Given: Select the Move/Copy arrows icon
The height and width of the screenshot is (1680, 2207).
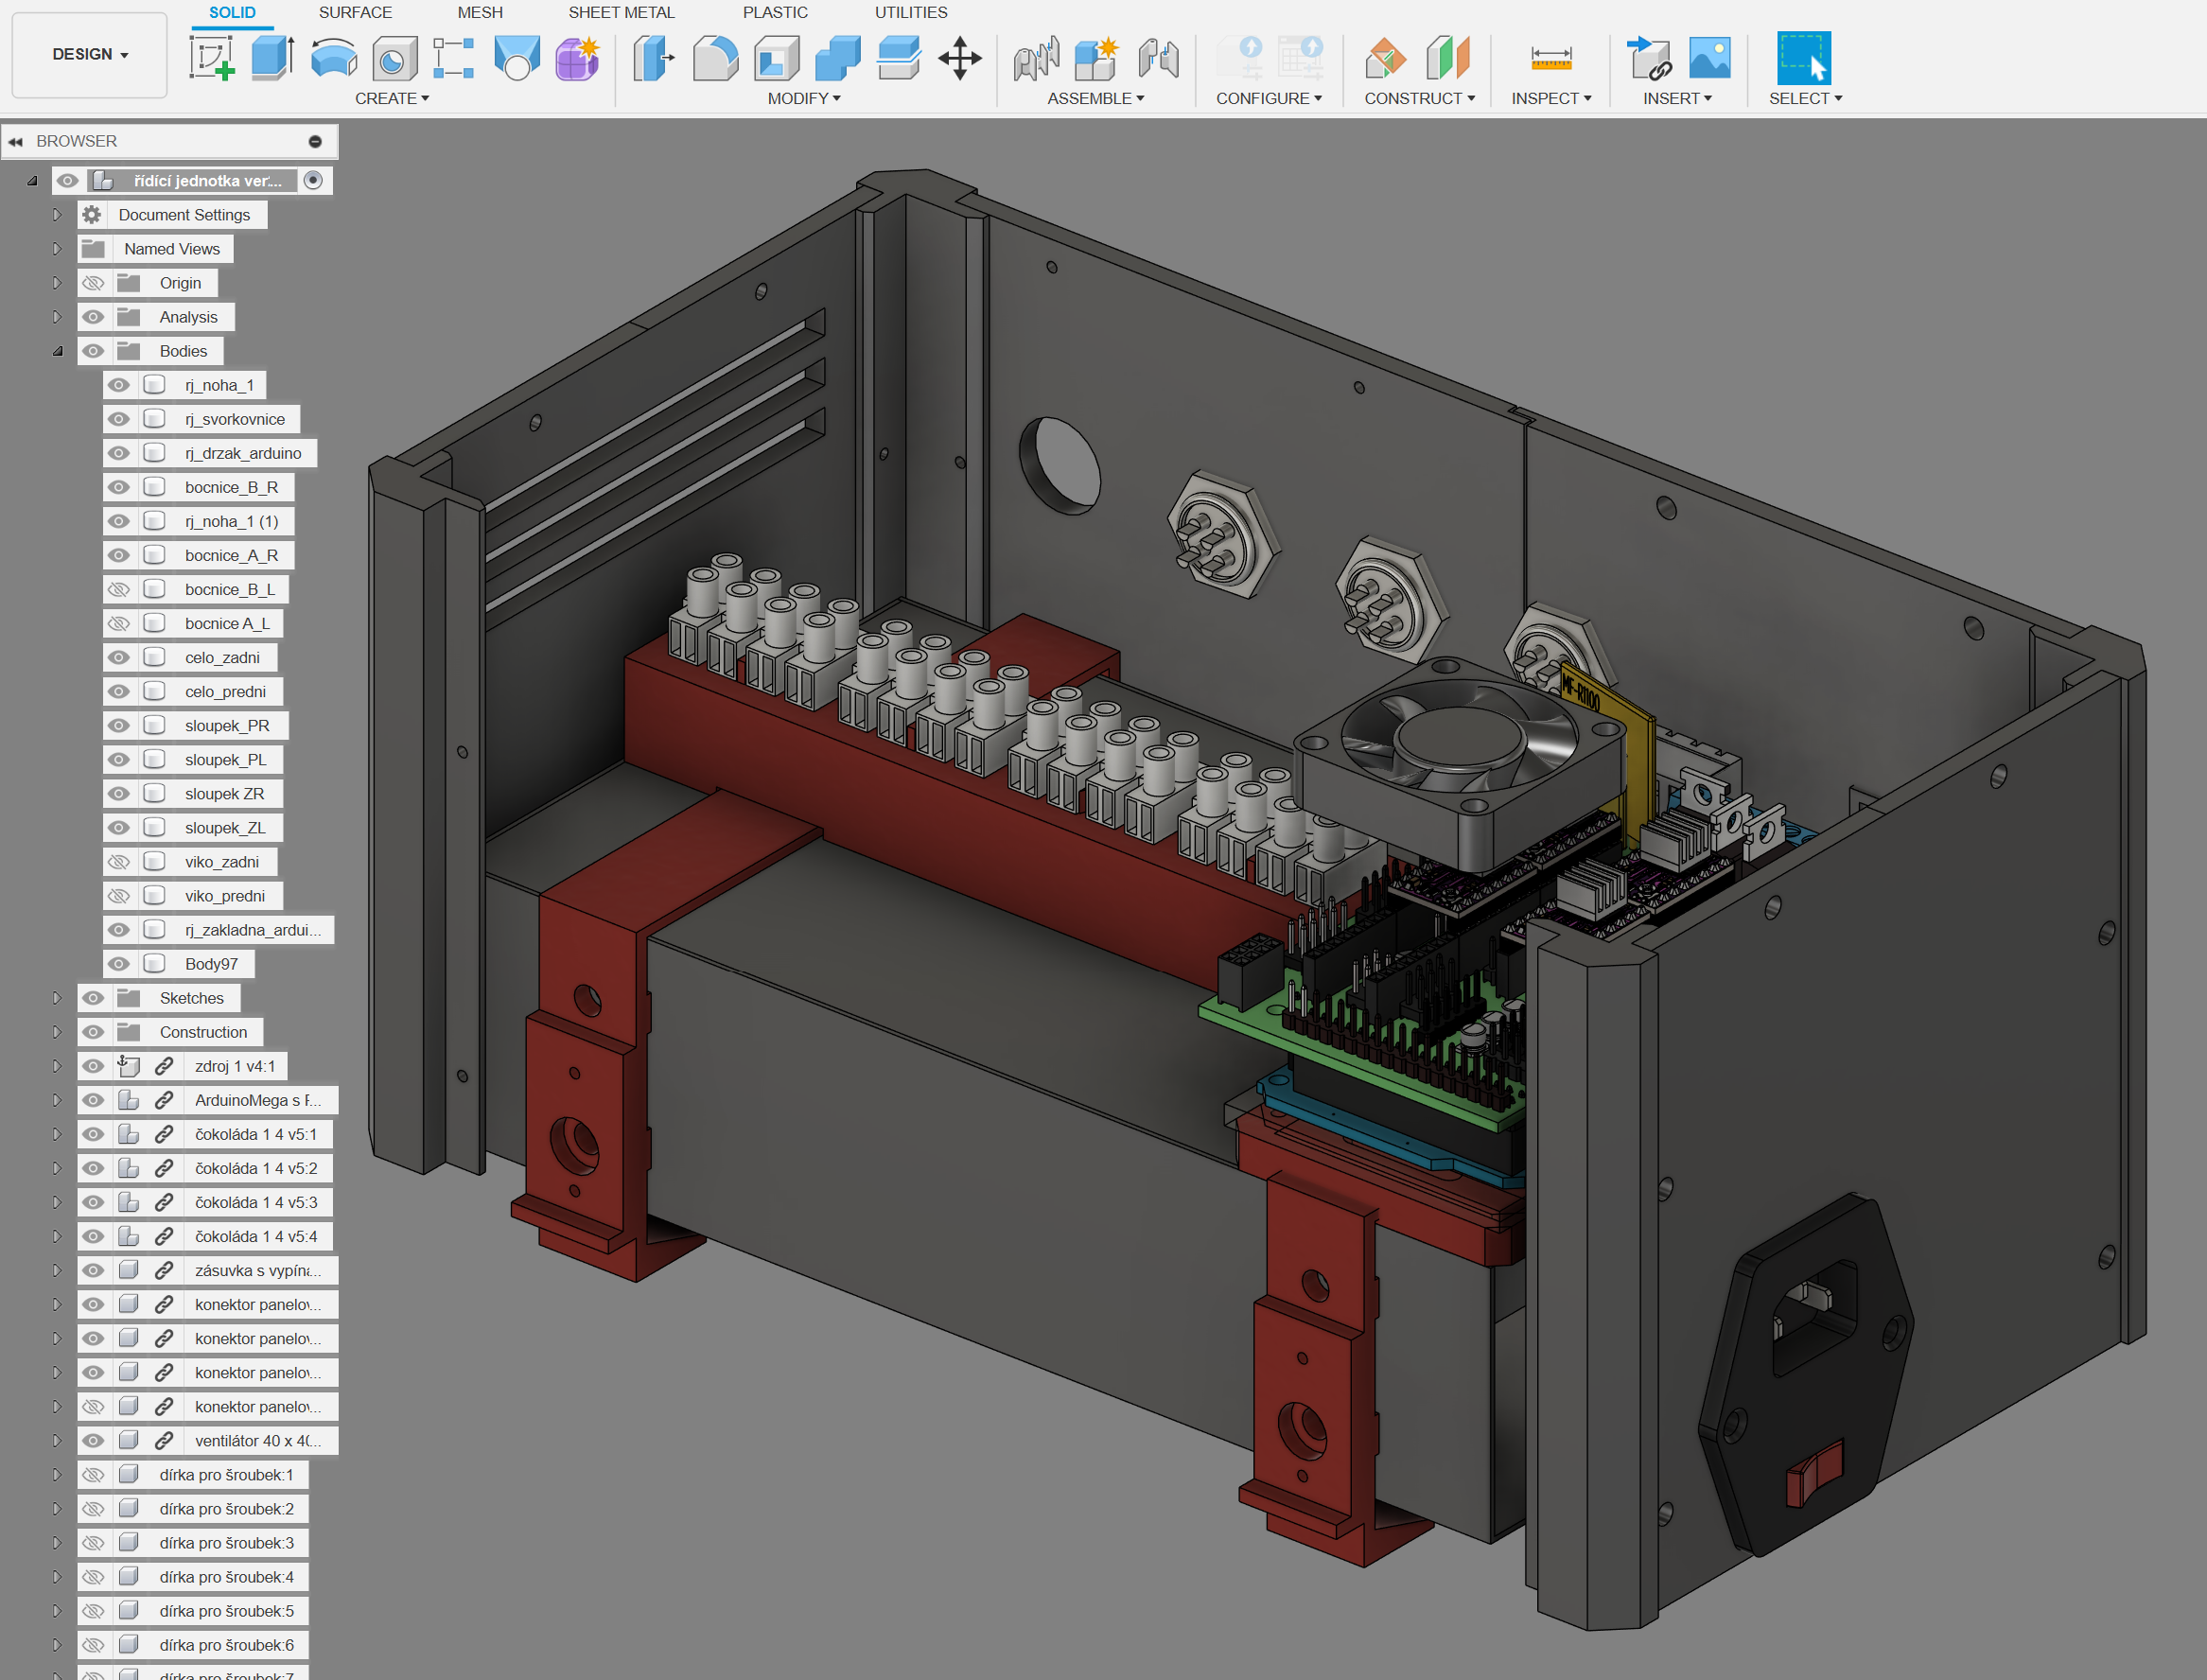Looking at the screenshot, I should coord(959,58).
